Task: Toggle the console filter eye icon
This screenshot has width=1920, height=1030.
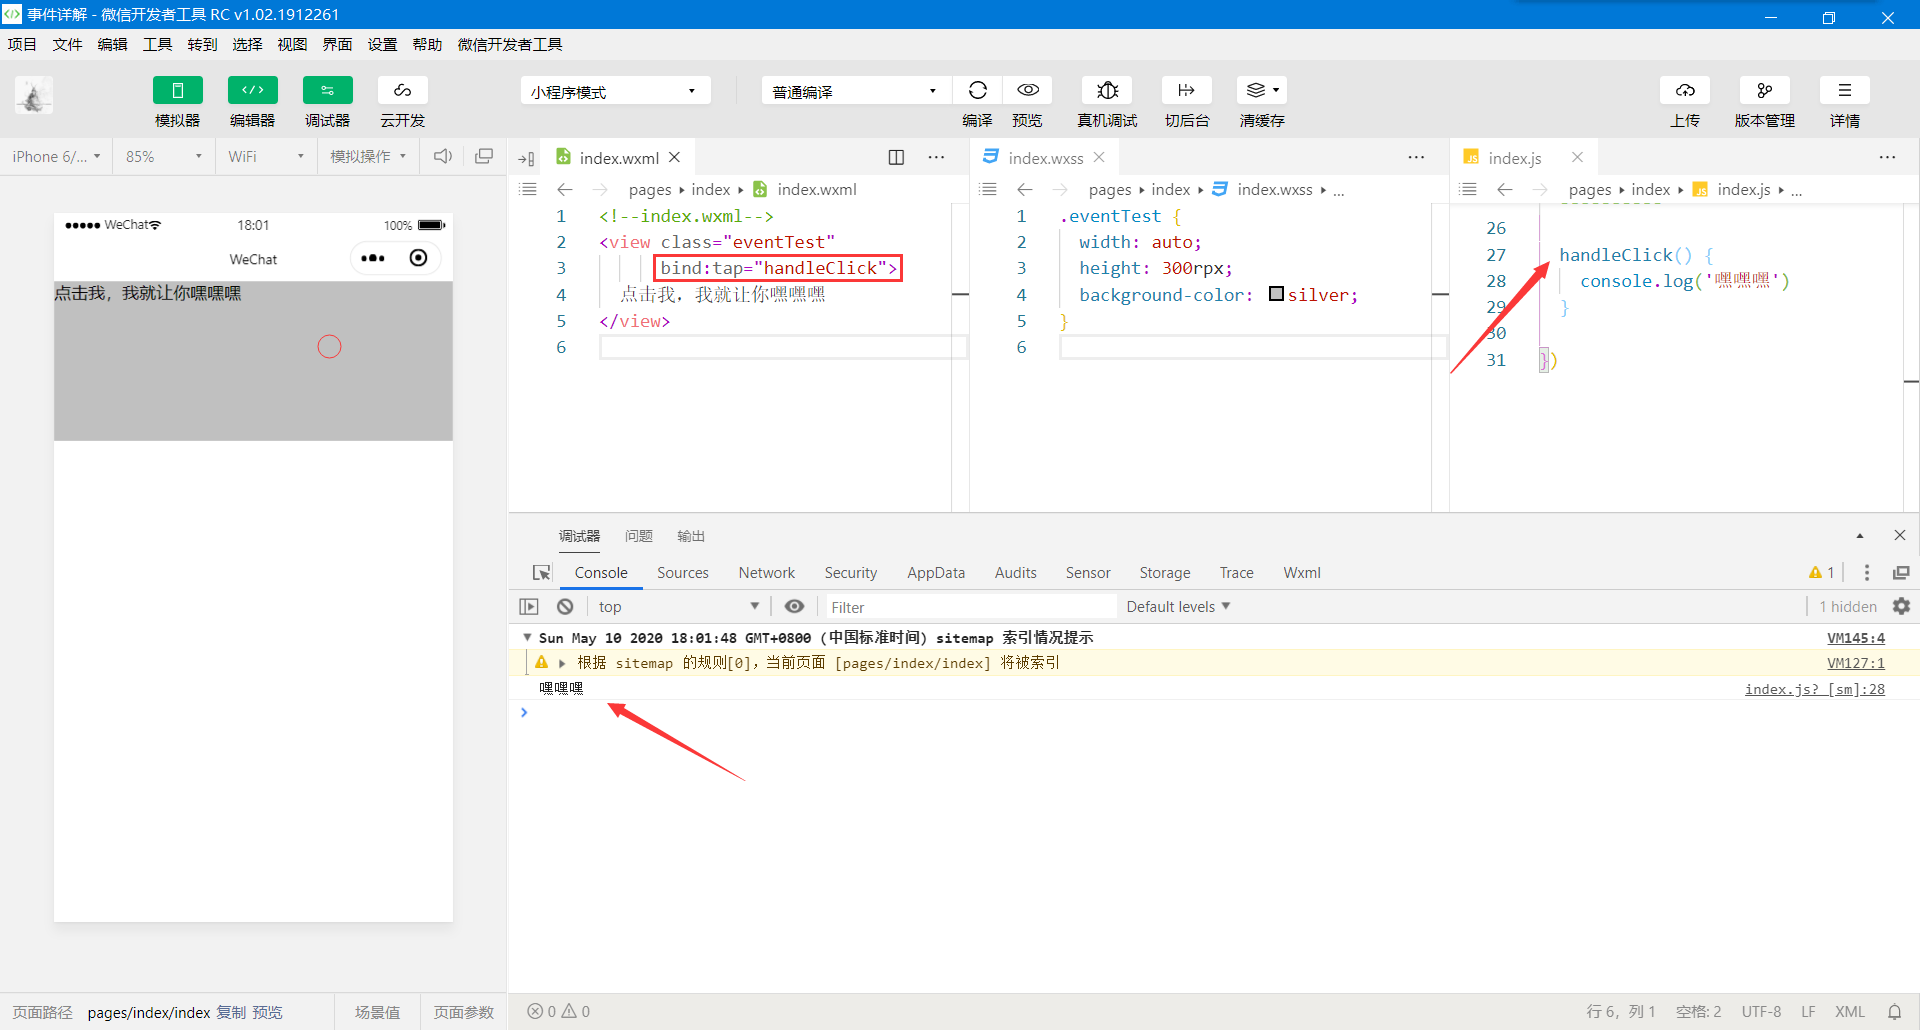Action: [x=794, y=606]
